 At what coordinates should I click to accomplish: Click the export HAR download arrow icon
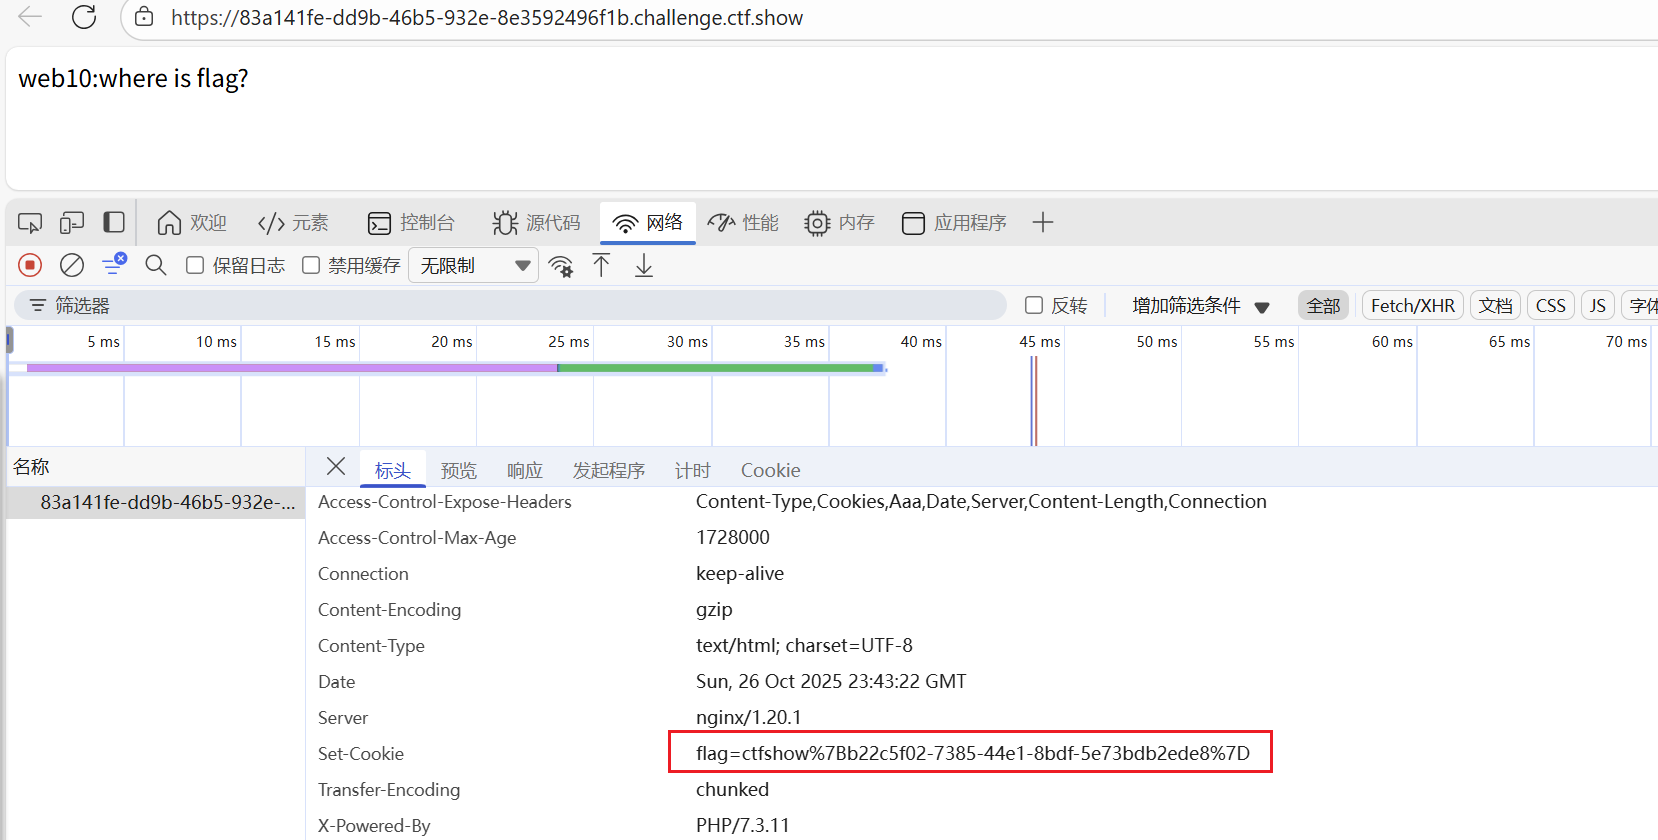click(x=644, y=265)
